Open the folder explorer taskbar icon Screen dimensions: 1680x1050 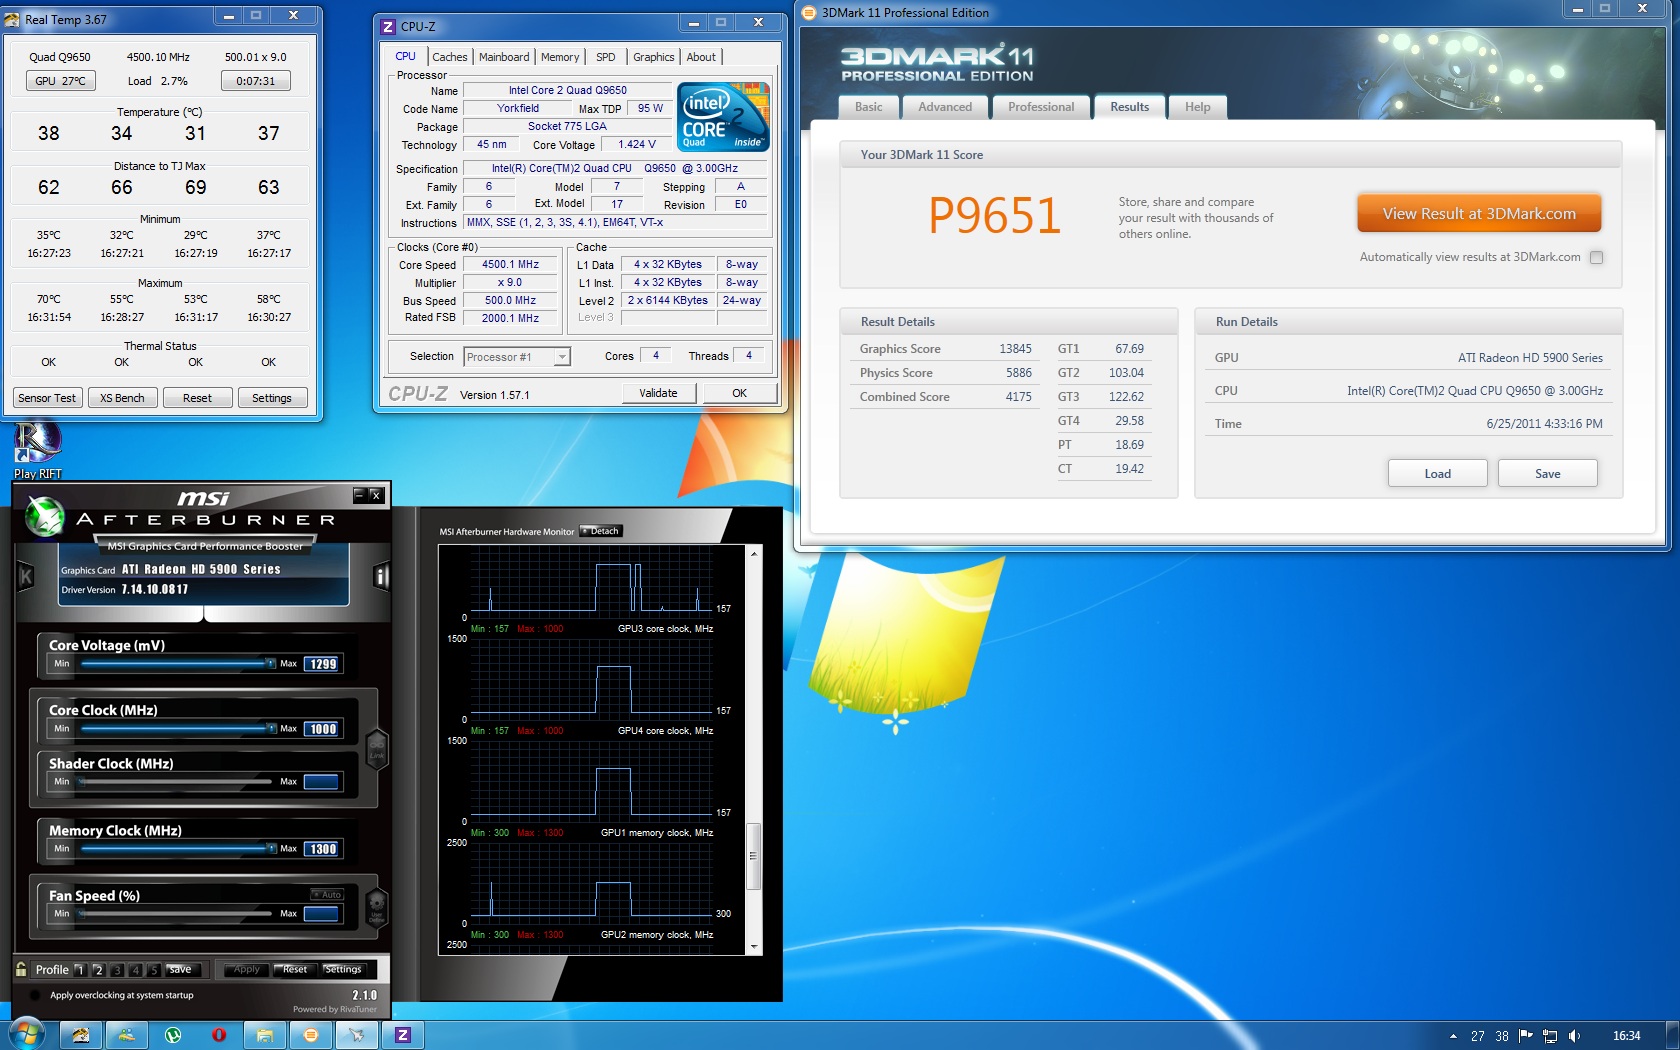pyautogui.click(x=265, y=1035)
